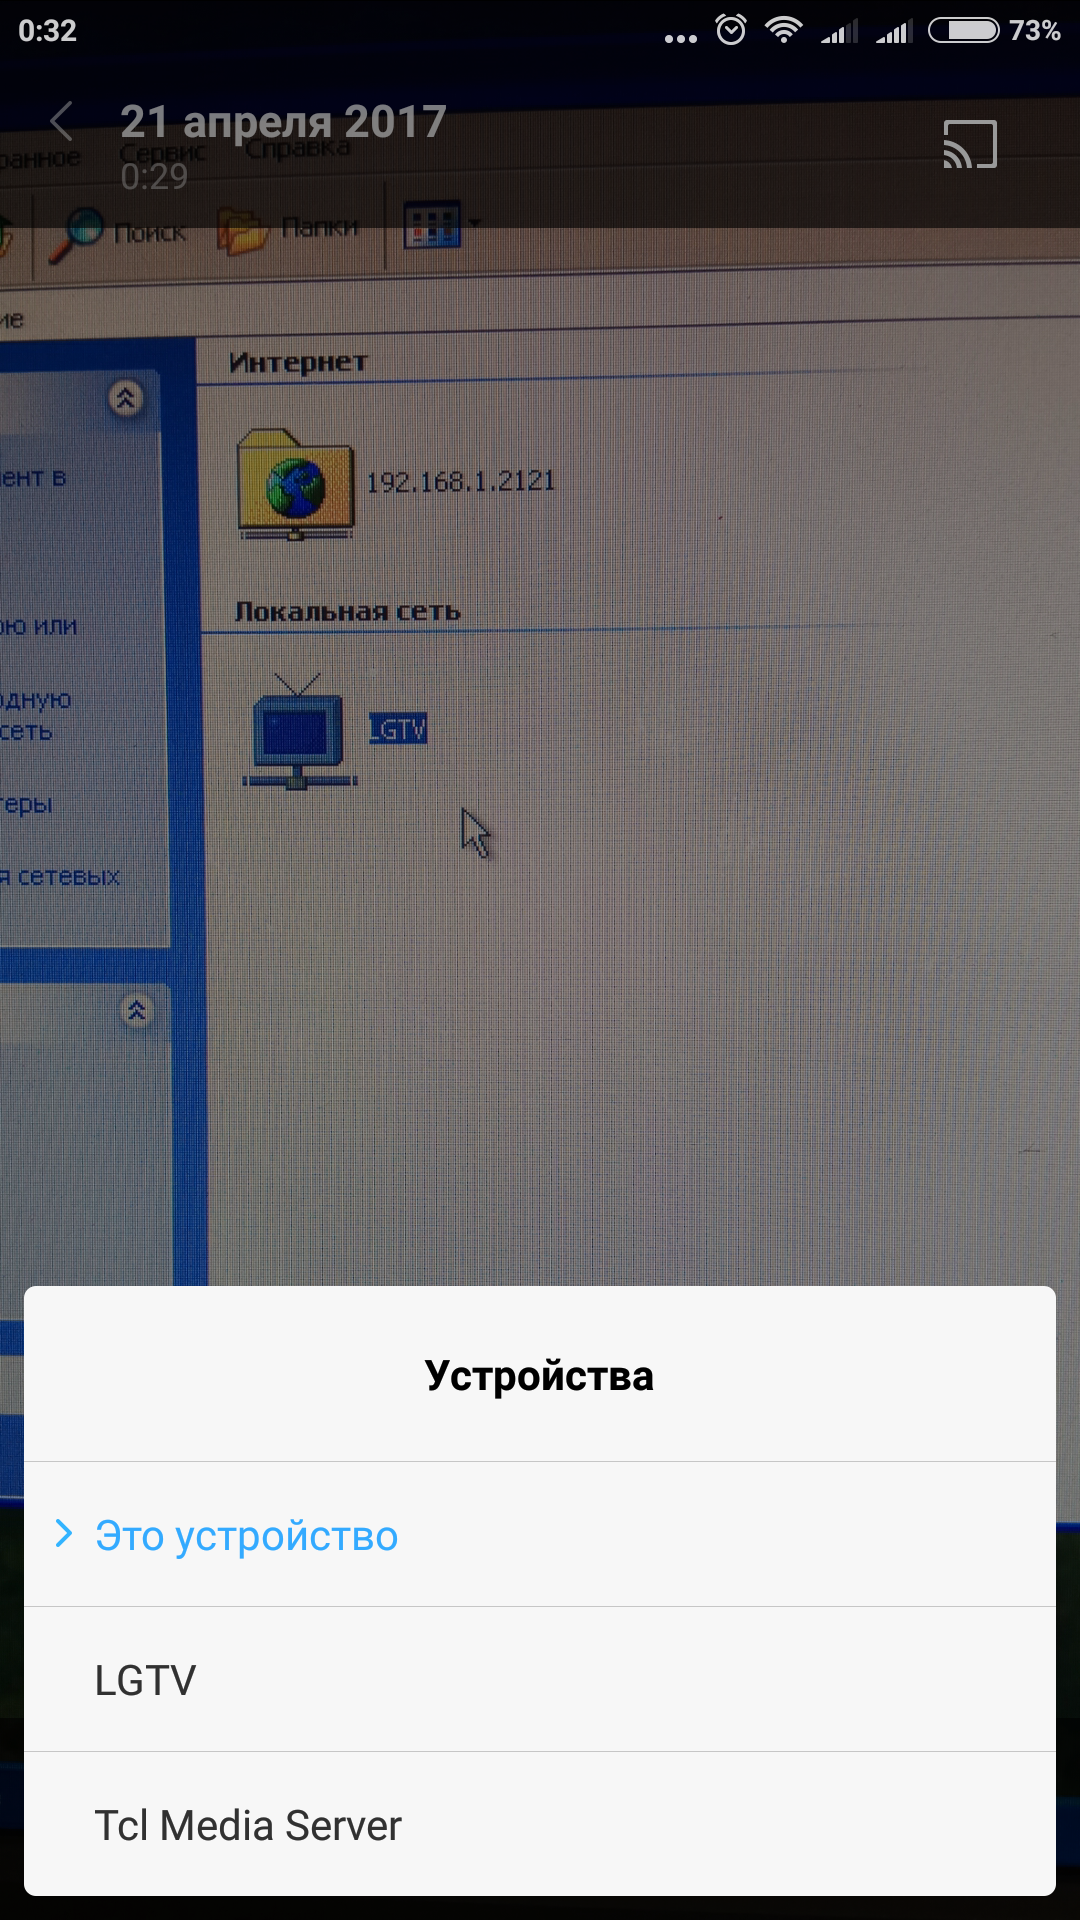
Task: Tap the cast screen icon
Action: point(970,145)
